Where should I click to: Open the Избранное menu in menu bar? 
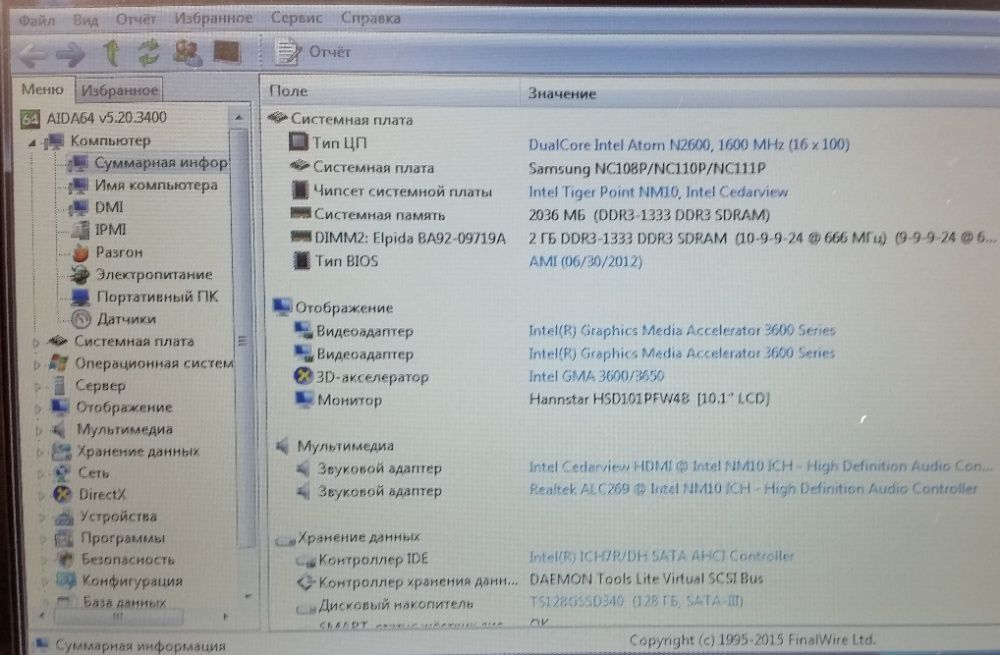(214, 18)
